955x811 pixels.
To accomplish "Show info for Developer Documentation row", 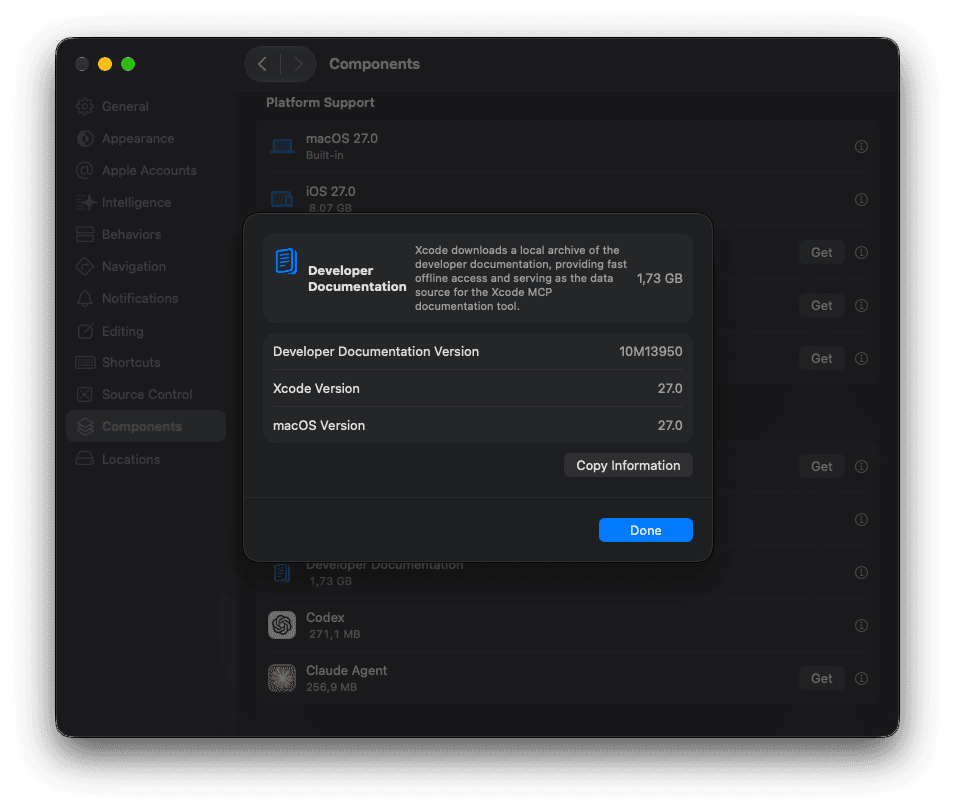I will (861, 572).
